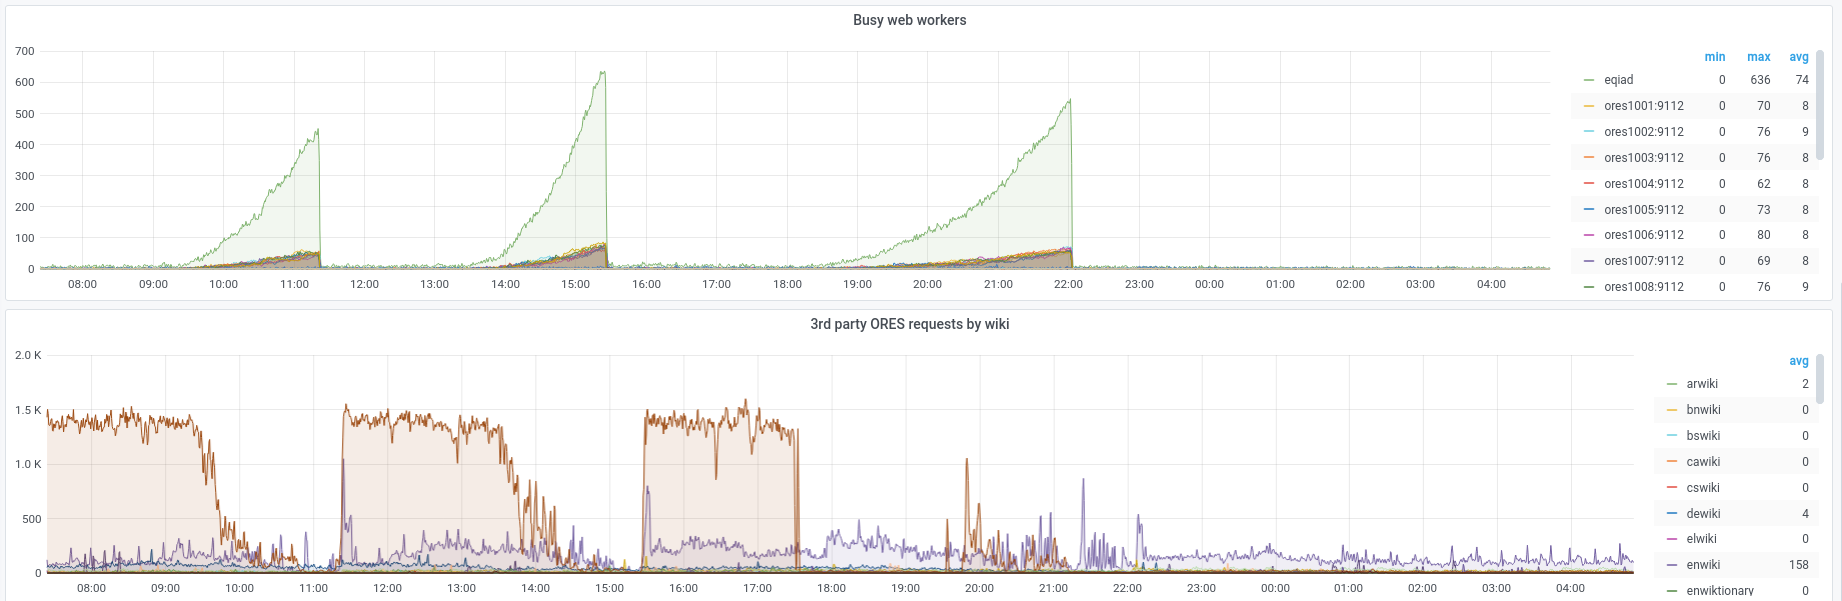The image size is (1842, 601).
Task: Open the 3rd party ORES requests panel title
Action: click(x=909, y=324)
